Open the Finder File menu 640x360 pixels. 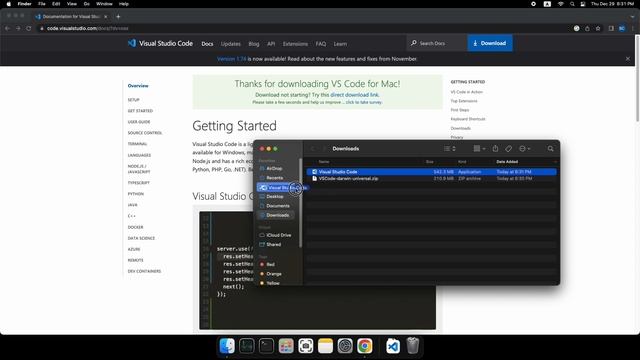tap(42, 4)
